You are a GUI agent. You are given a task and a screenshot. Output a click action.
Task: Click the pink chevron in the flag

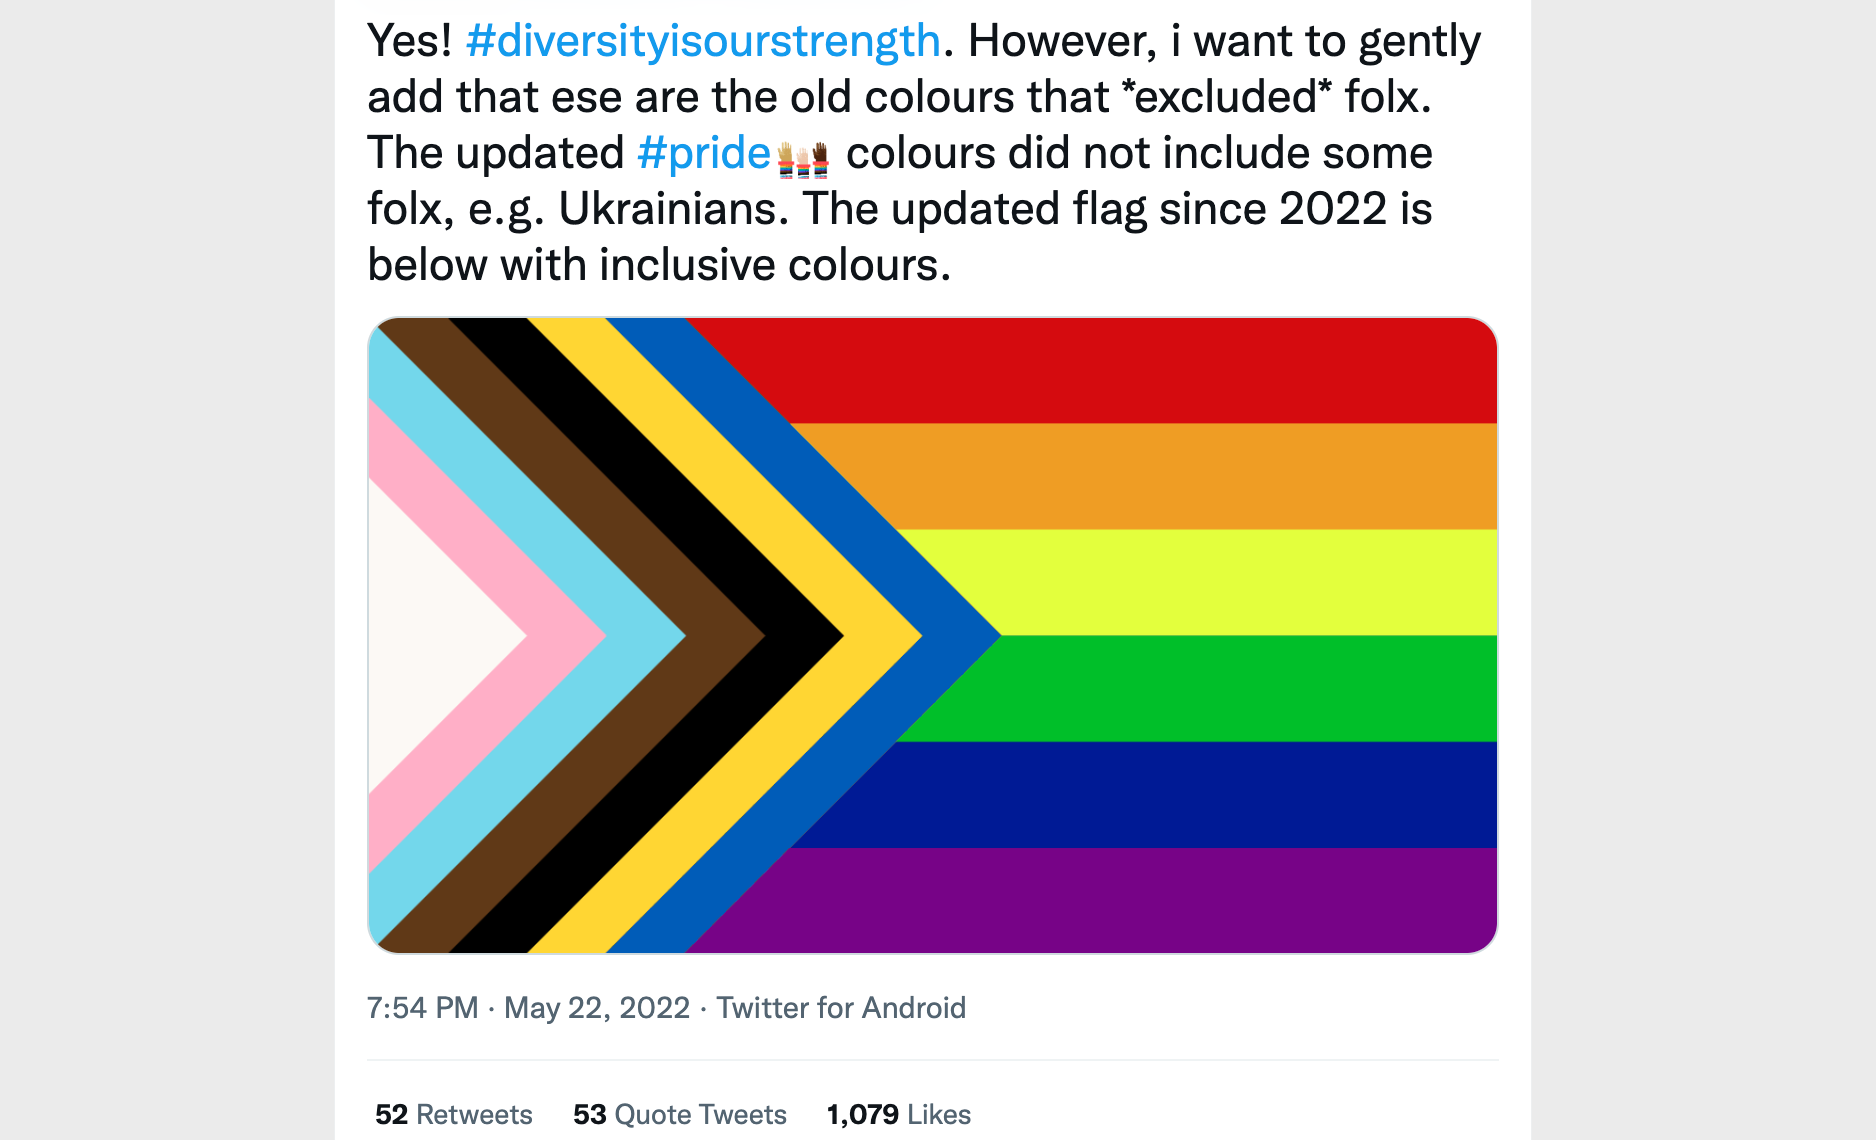pyautogui.click(x=565, y=635)
